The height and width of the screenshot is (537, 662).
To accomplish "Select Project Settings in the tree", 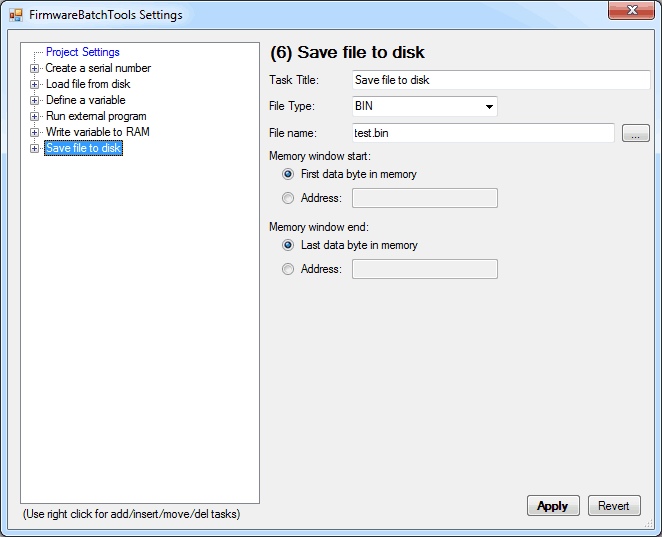I will tap(82, 52).
